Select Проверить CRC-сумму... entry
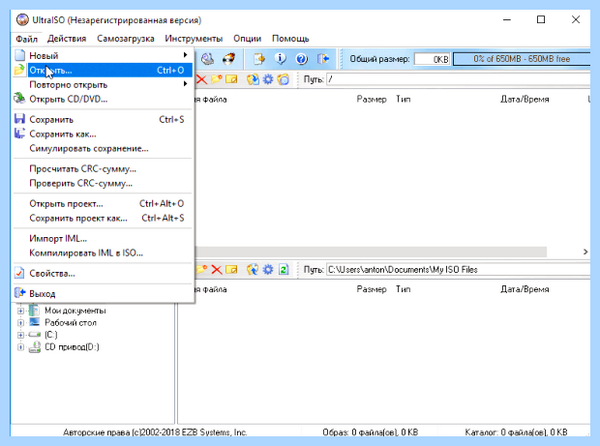Viewport: 600px width, 446px height. click(x=103, y=183)
